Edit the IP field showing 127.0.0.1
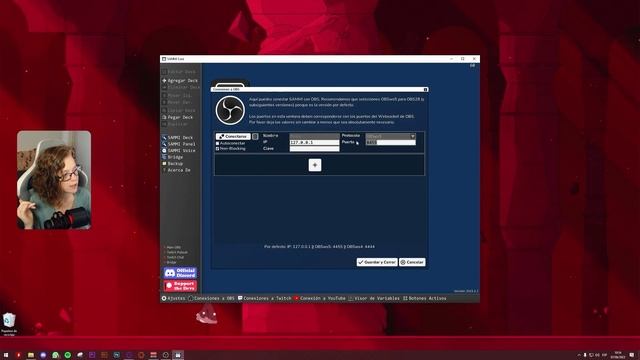Screen dimensions: 640x360 314,142
